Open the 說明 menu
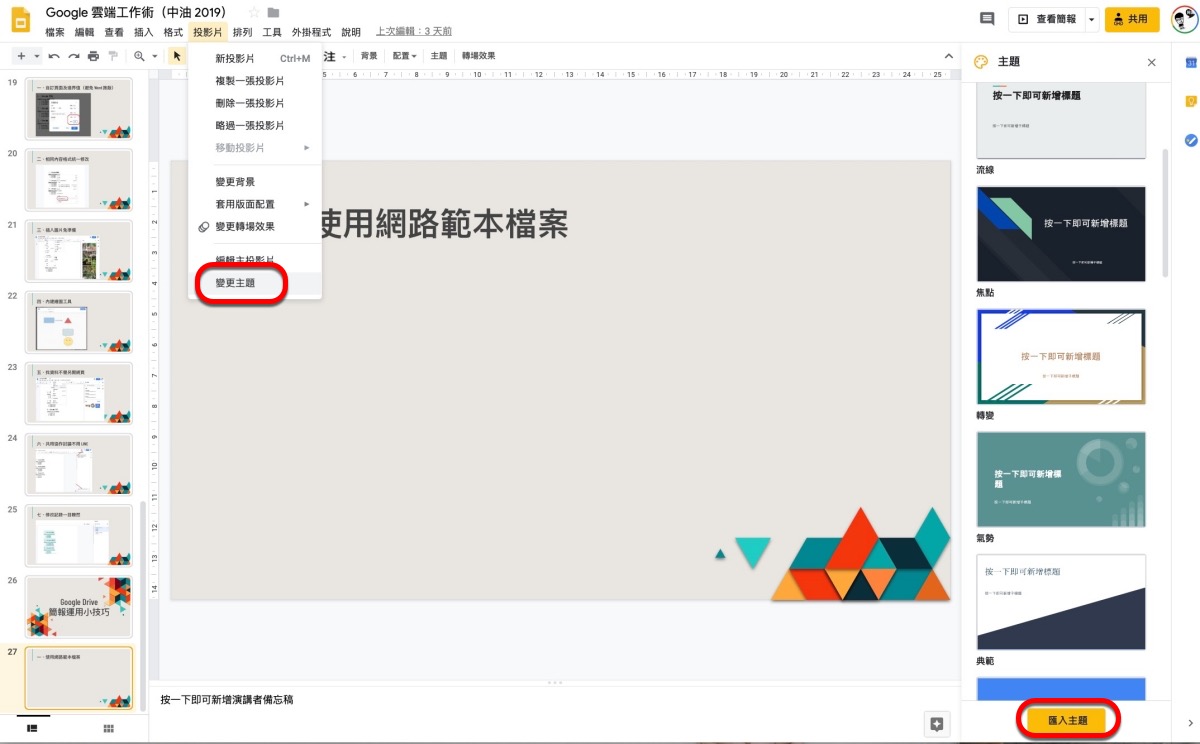Image resolution: width=1200 pixels, height=744 pixels. (x=351, y=32)
